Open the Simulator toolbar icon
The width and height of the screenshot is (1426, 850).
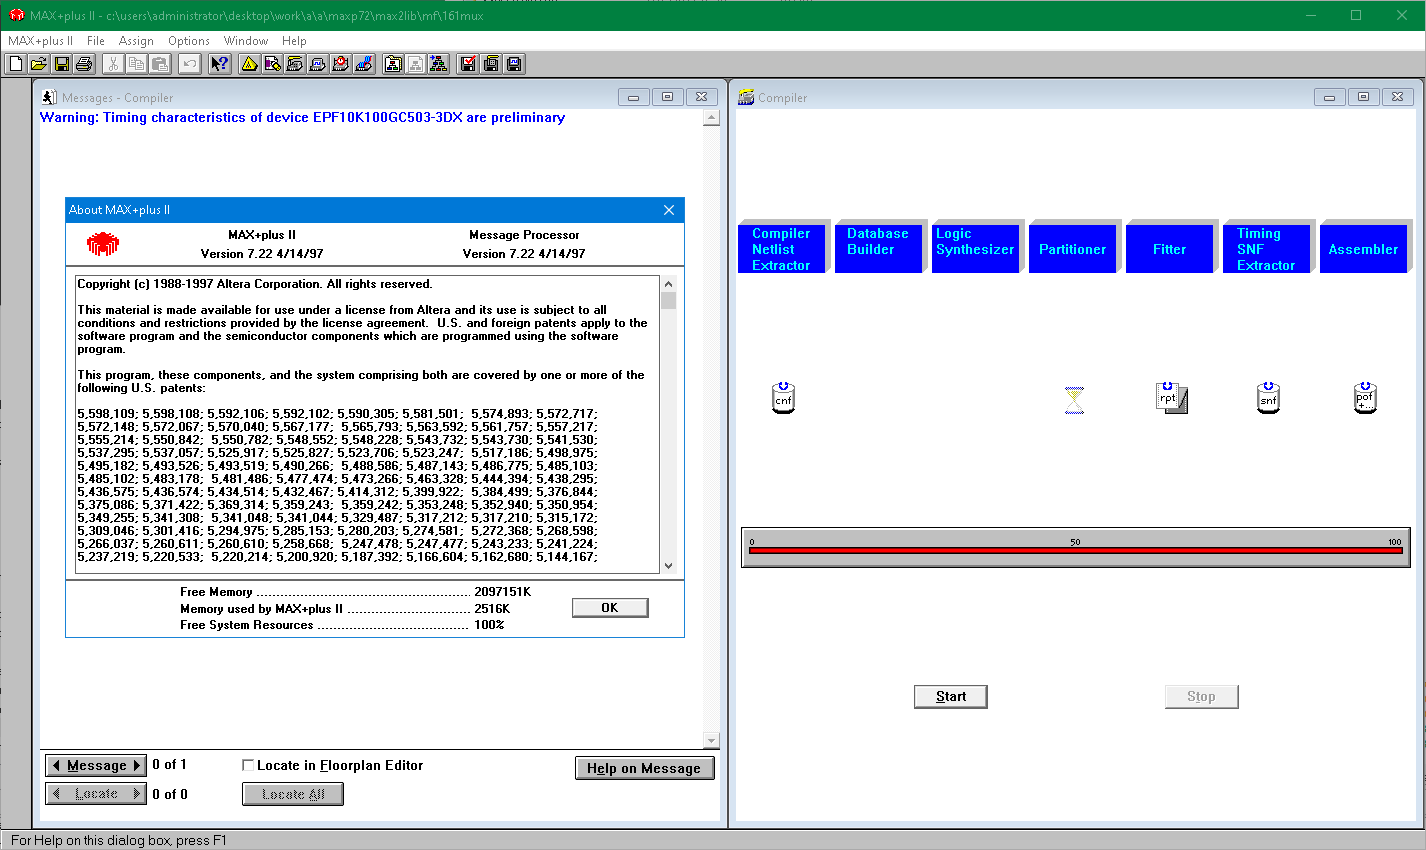[318, 64]
